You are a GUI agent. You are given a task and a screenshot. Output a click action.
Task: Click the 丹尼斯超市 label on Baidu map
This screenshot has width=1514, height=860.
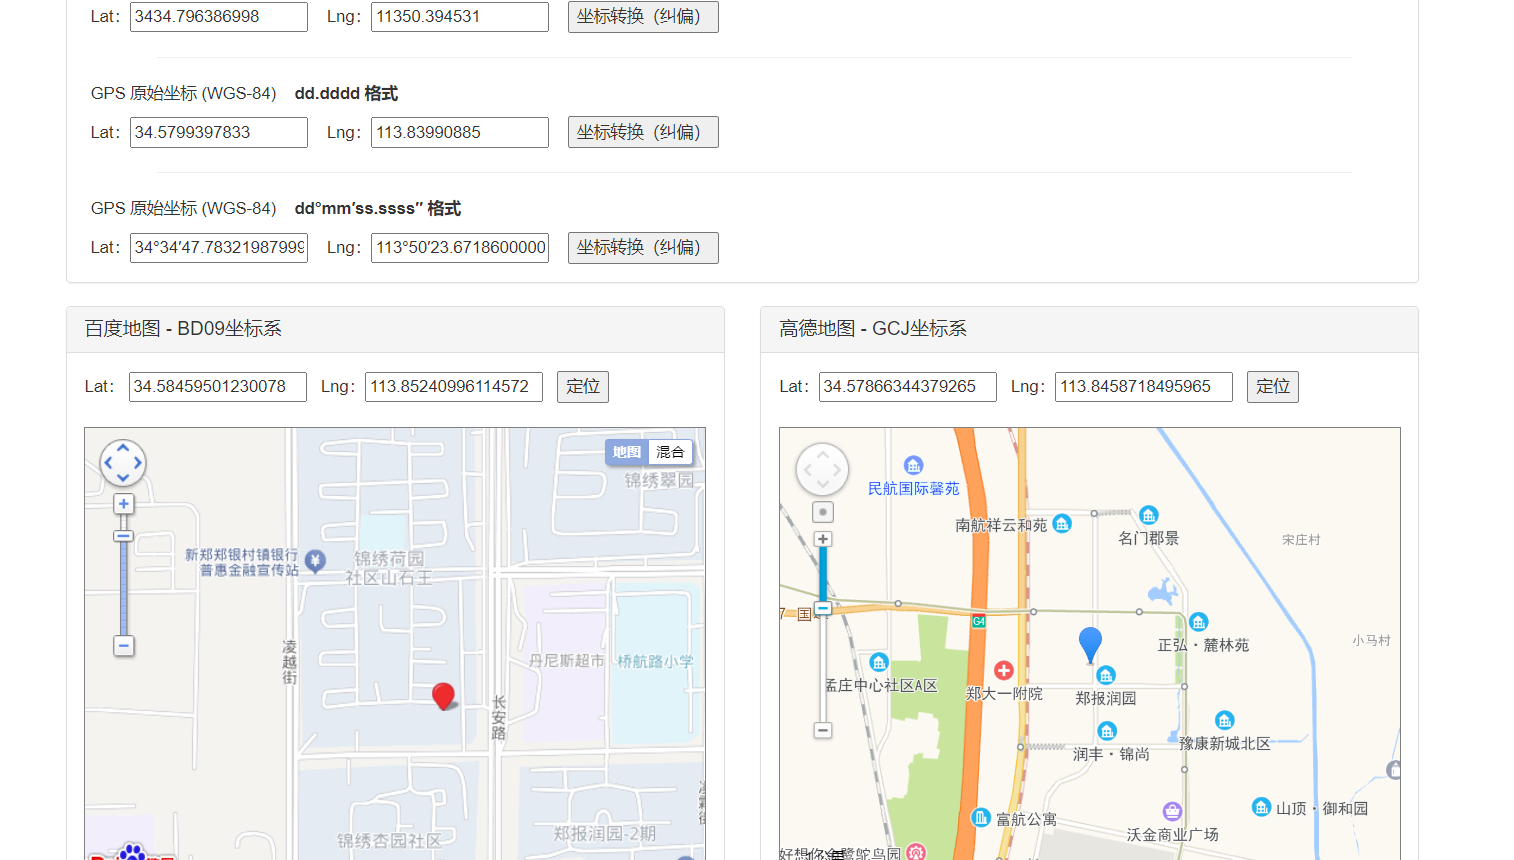(x=567, y=661)
